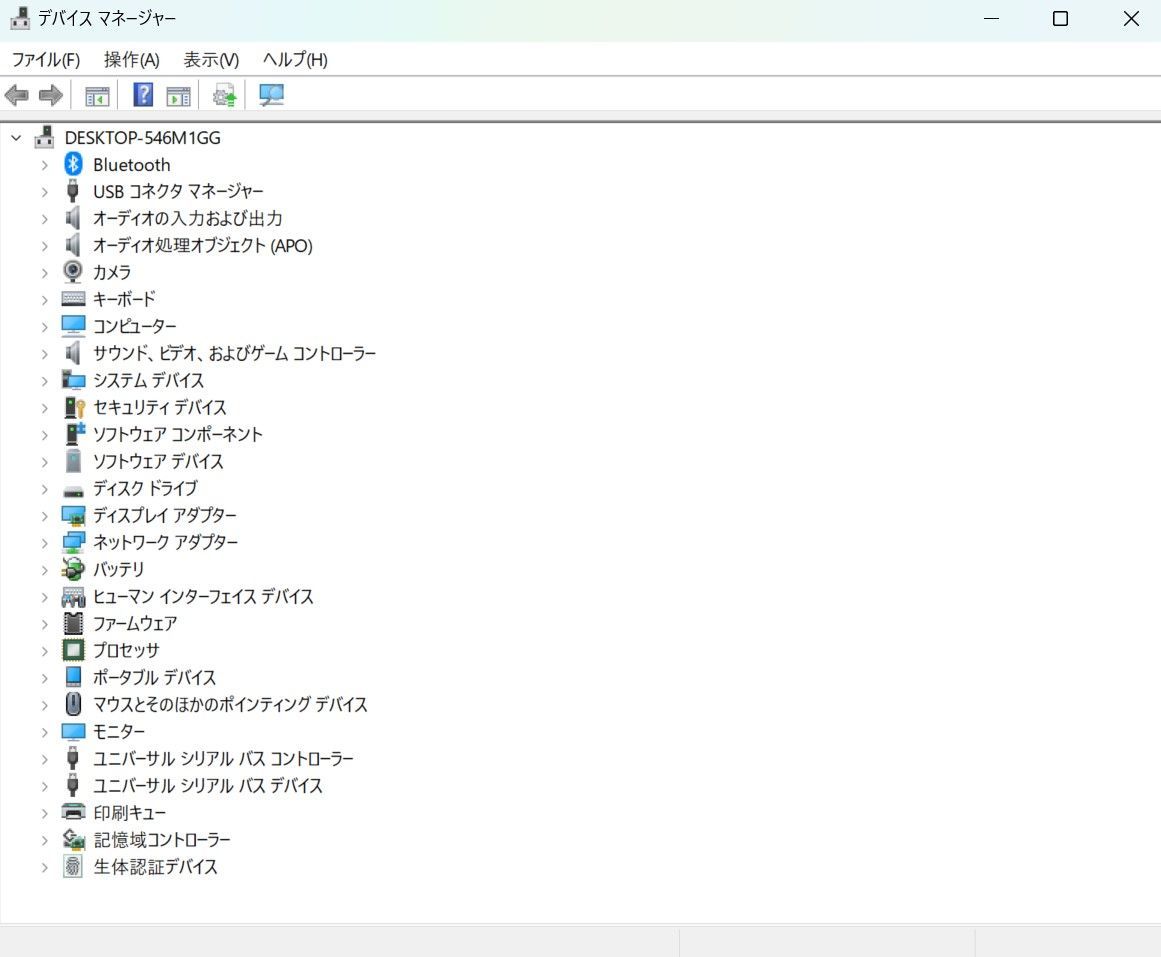This screenshot has height=957, width=1161.
Task: Select the ディスク ドライブ row label
Action: [x=145, y=488]
